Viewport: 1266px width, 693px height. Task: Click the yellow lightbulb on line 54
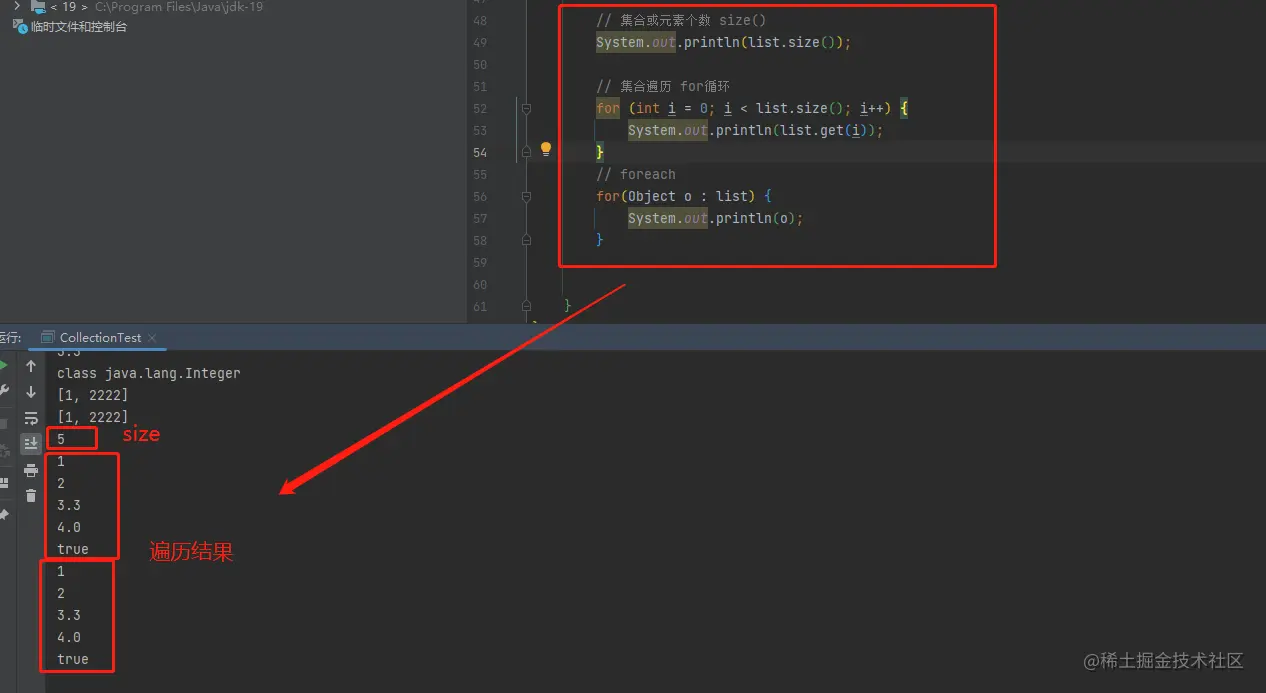pyautogui.click(x=546, y=150)
